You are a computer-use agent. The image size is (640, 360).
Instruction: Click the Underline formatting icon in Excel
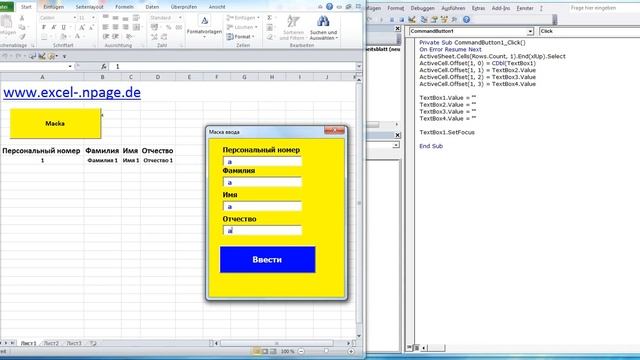[x=63, y=27]
